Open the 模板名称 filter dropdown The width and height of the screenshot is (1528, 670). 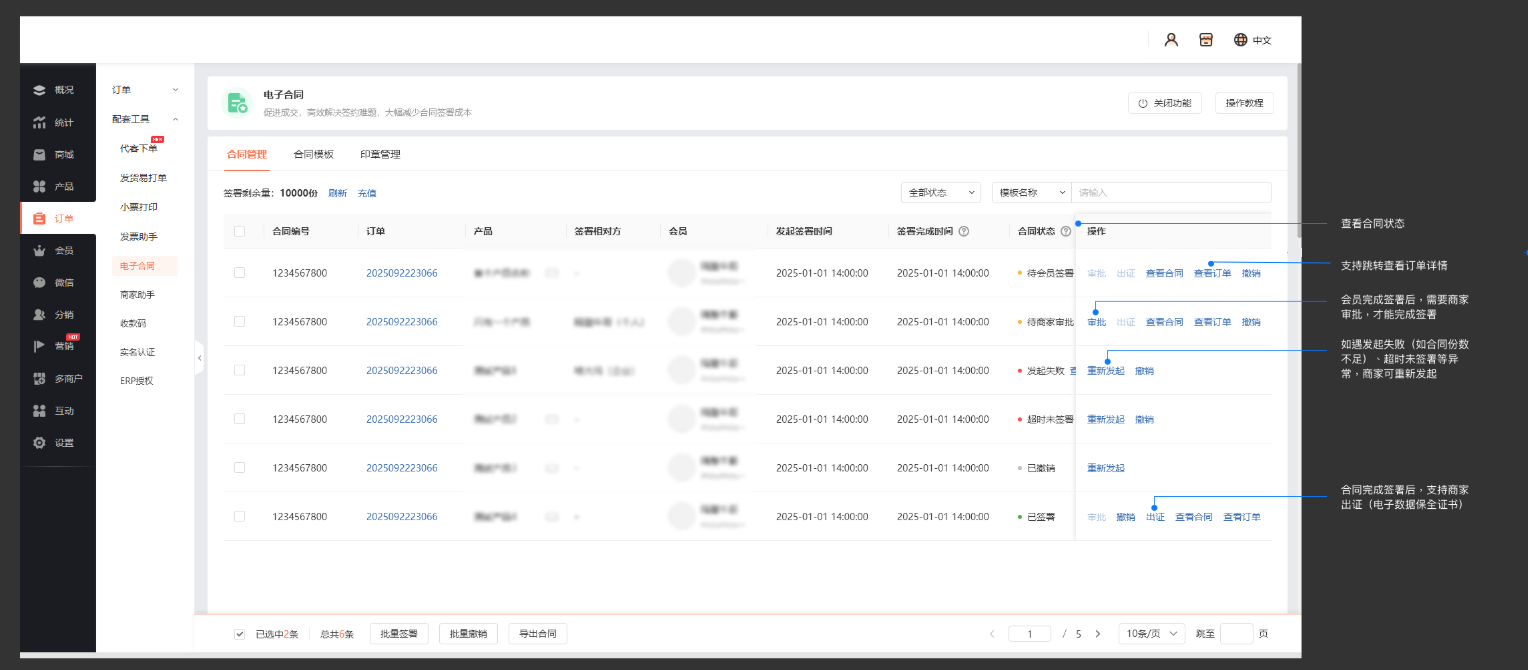coord(1030,192)
